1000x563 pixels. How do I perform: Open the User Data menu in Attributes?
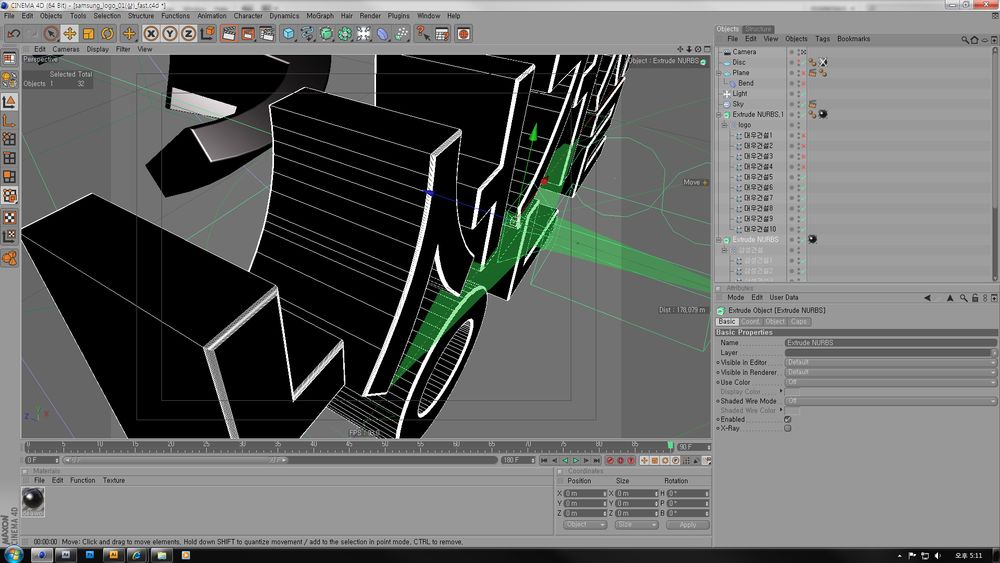point(784,298)
